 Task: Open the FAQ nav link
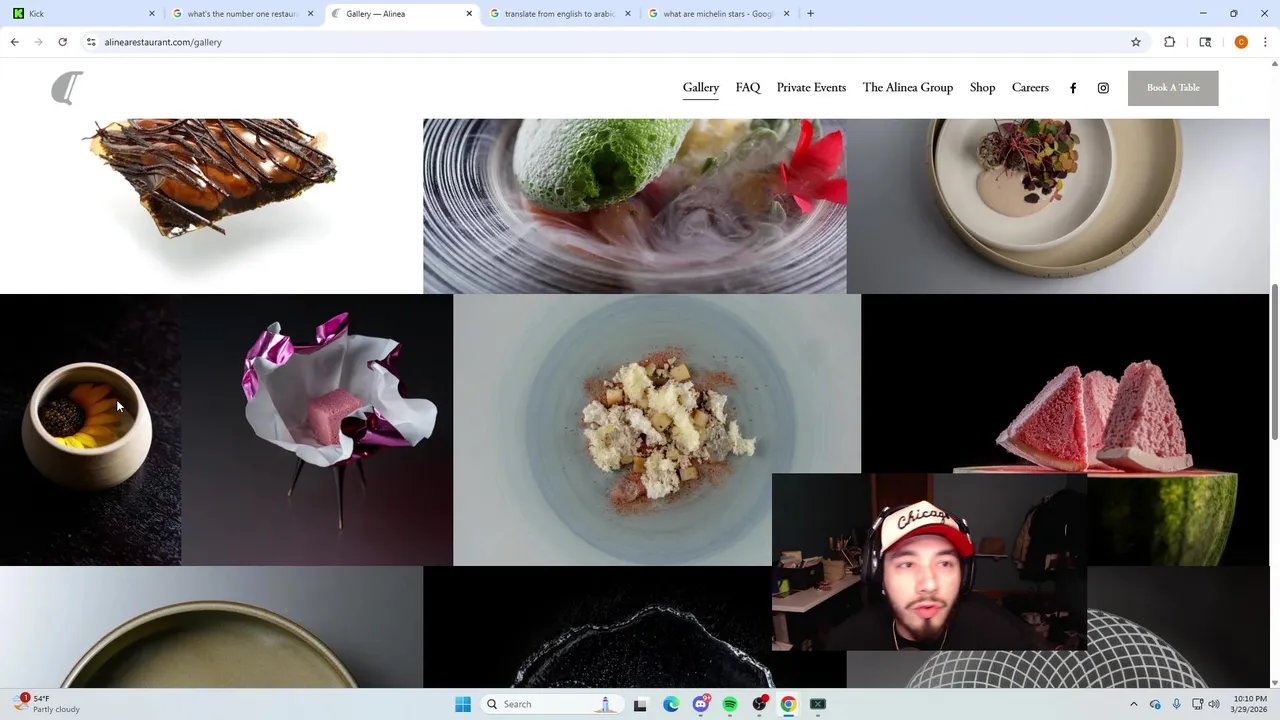coord(748,88)
